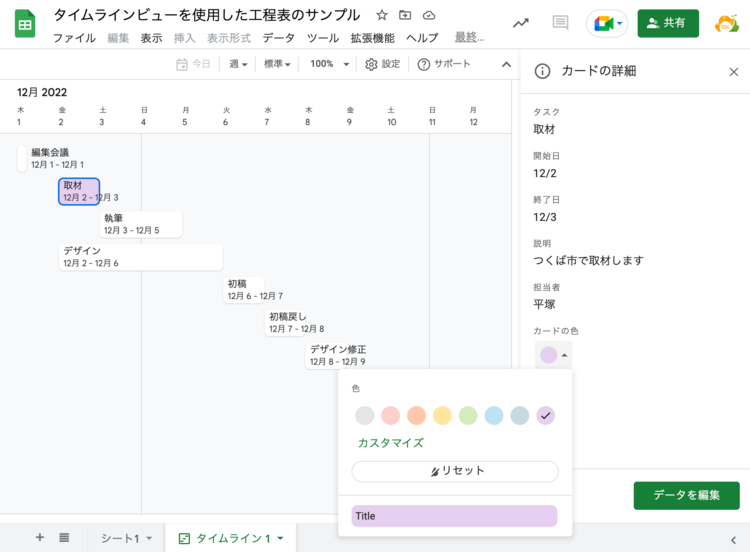
Task: Select the 執筆 timeline card
Action: tap(141, 224)
